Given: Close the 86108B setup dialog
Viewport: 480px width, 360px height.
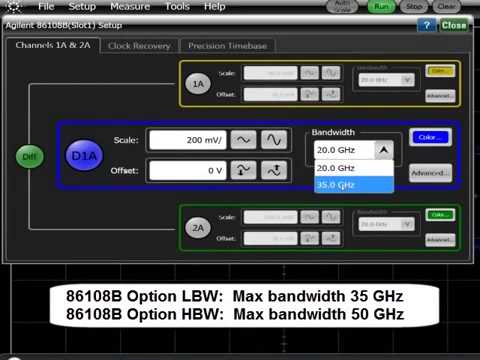Looking at the screenshot, I should tap(454, 25).
